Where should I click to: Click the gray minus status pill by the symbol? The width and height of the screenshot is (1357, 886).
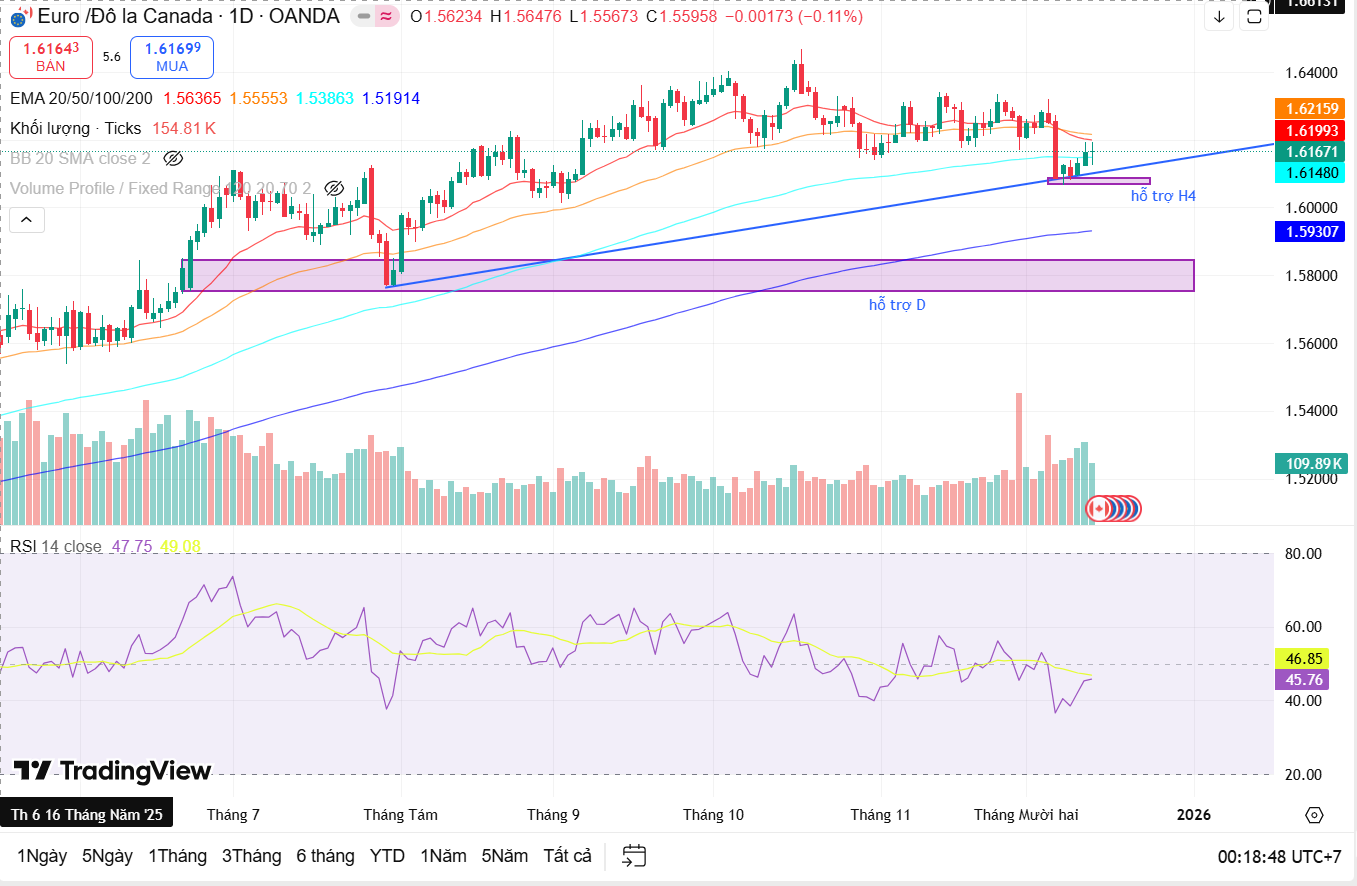pyautogui.click(x=363, y=17)
